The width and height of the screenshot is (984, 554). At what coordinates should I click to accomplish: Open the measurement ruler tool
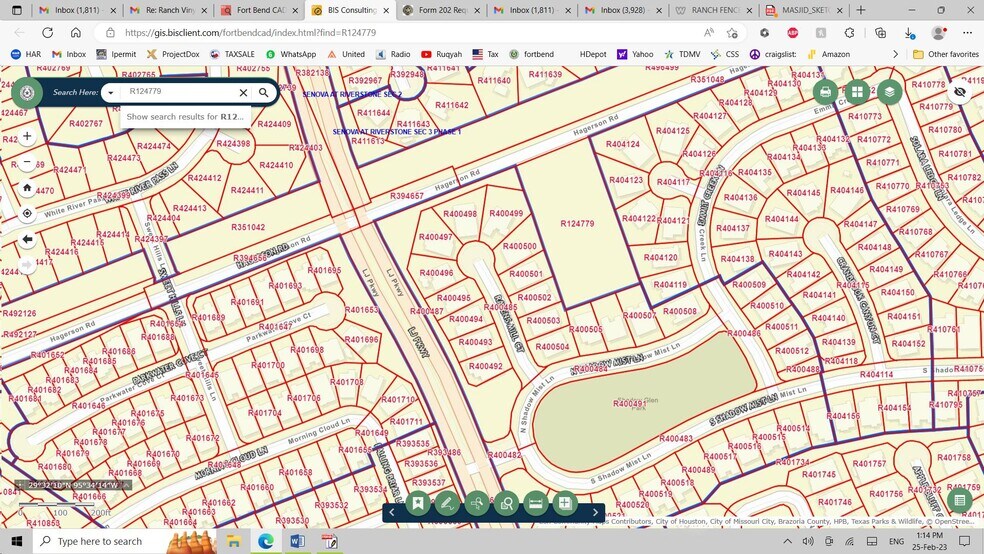click(x=535, y=503)
